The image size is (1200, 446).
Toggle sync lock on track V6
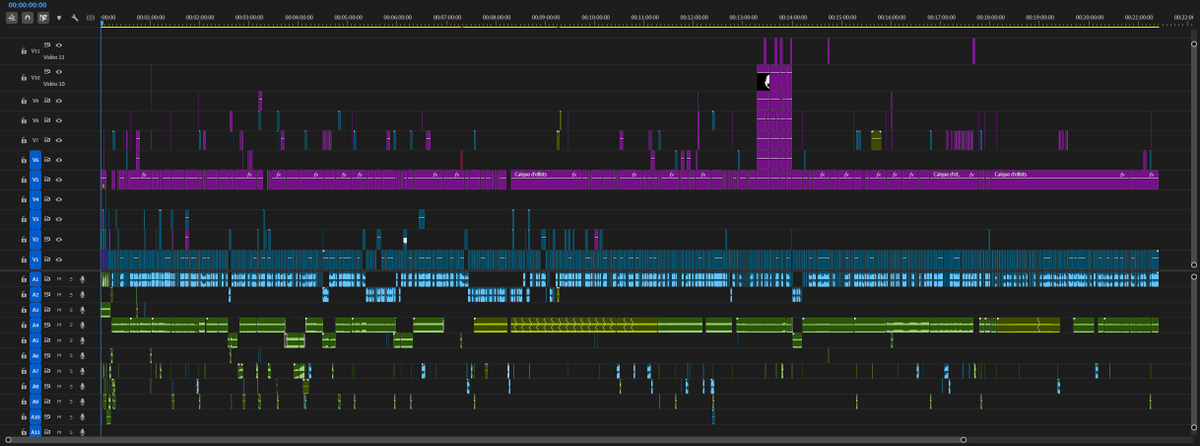pos(47,160)
